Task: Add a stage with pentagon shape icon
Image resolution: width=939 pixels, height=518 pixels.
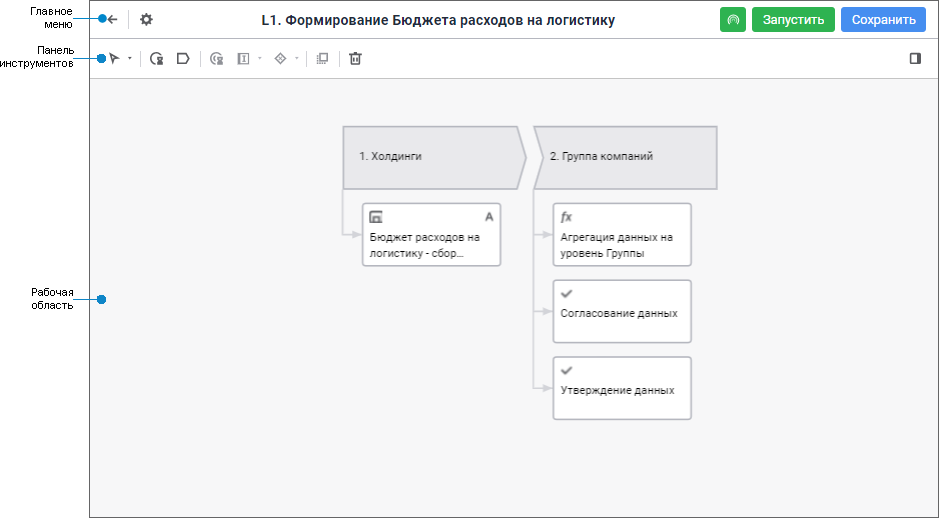Action: 183,59
